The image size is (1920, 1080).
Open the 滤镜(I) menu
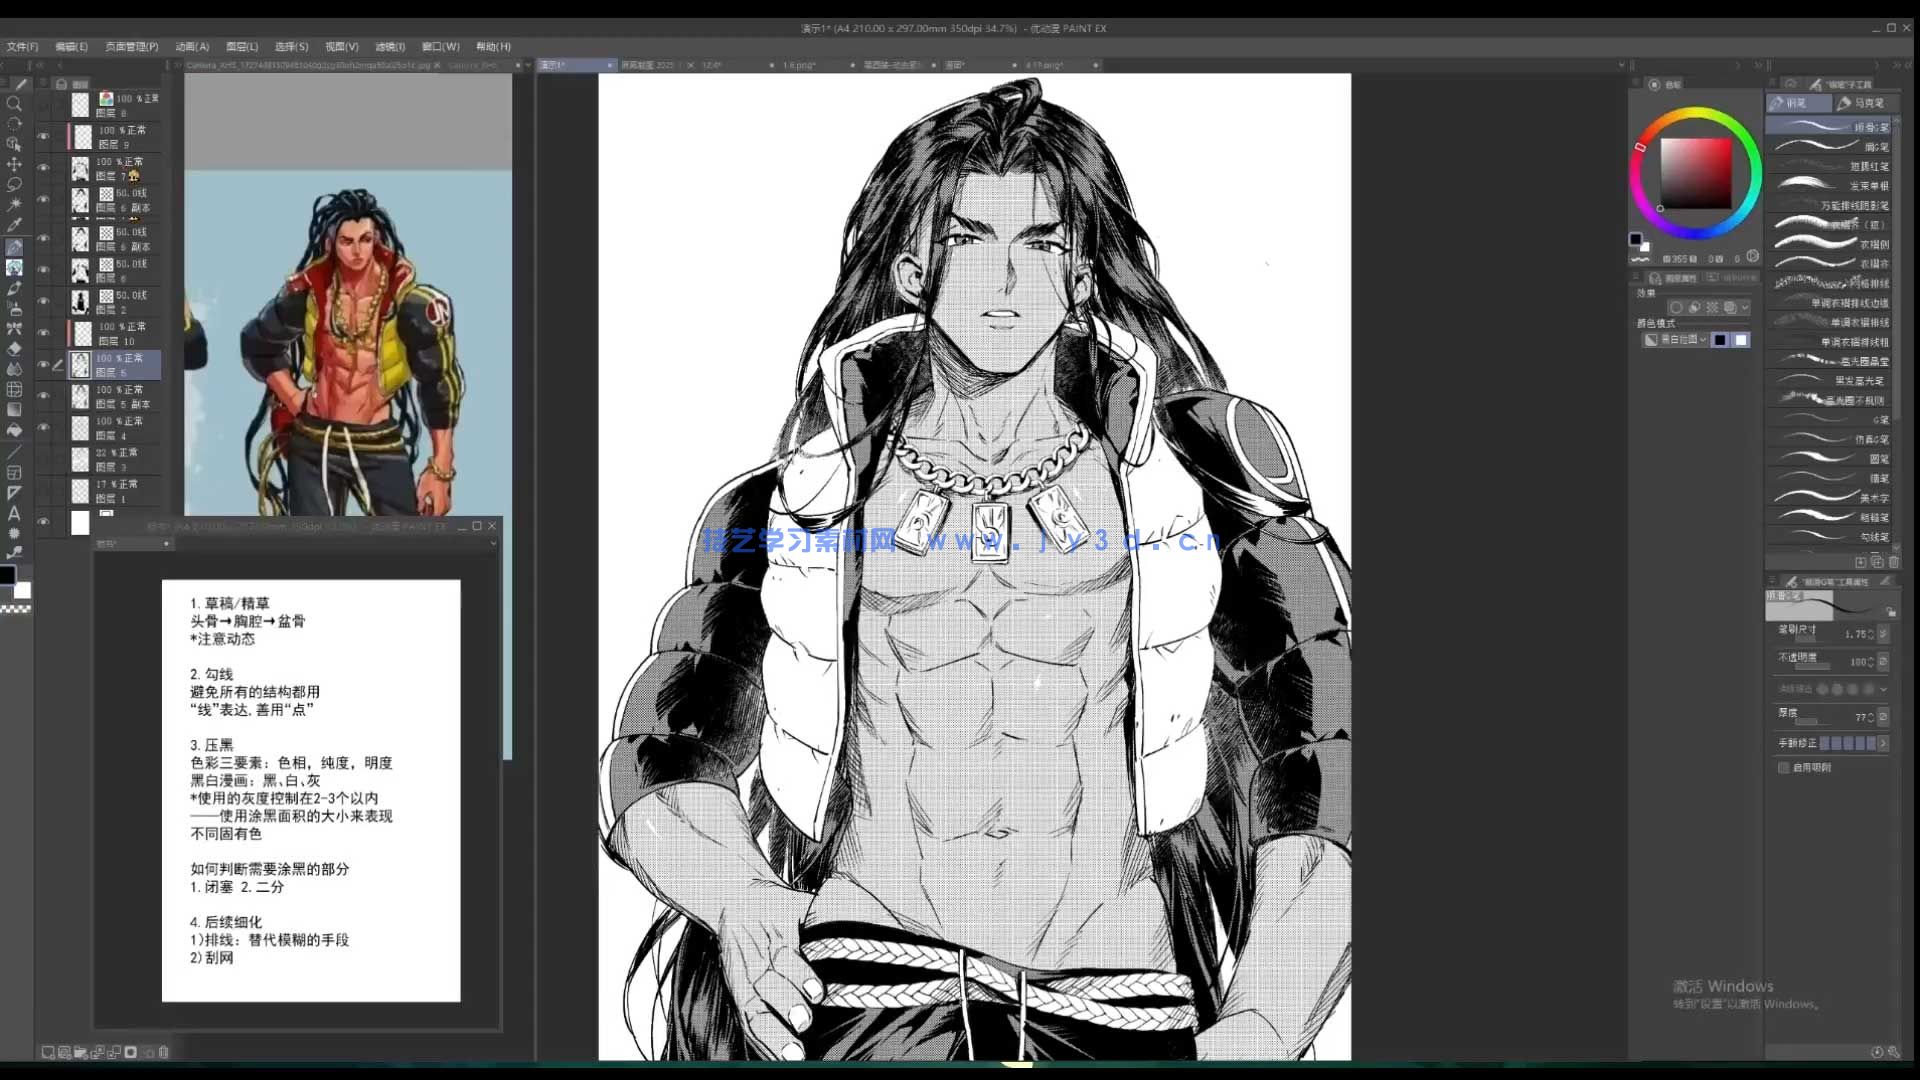390,46
